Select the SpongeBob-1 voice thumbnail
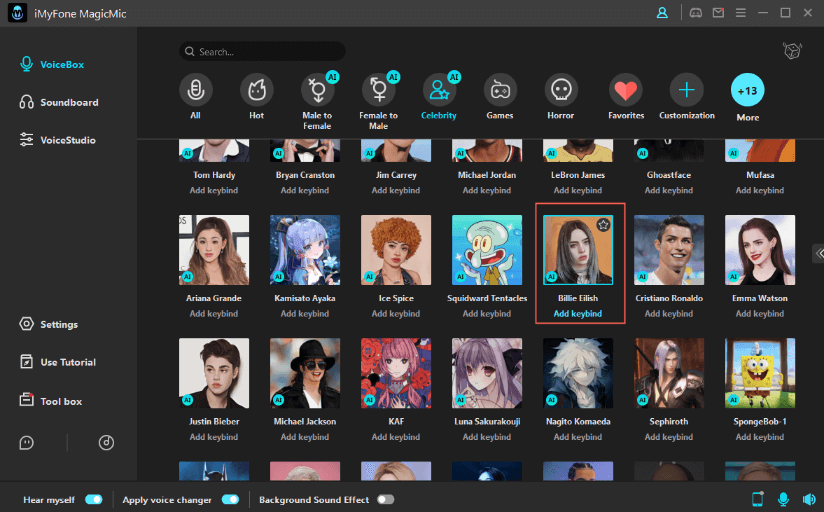 760,373
